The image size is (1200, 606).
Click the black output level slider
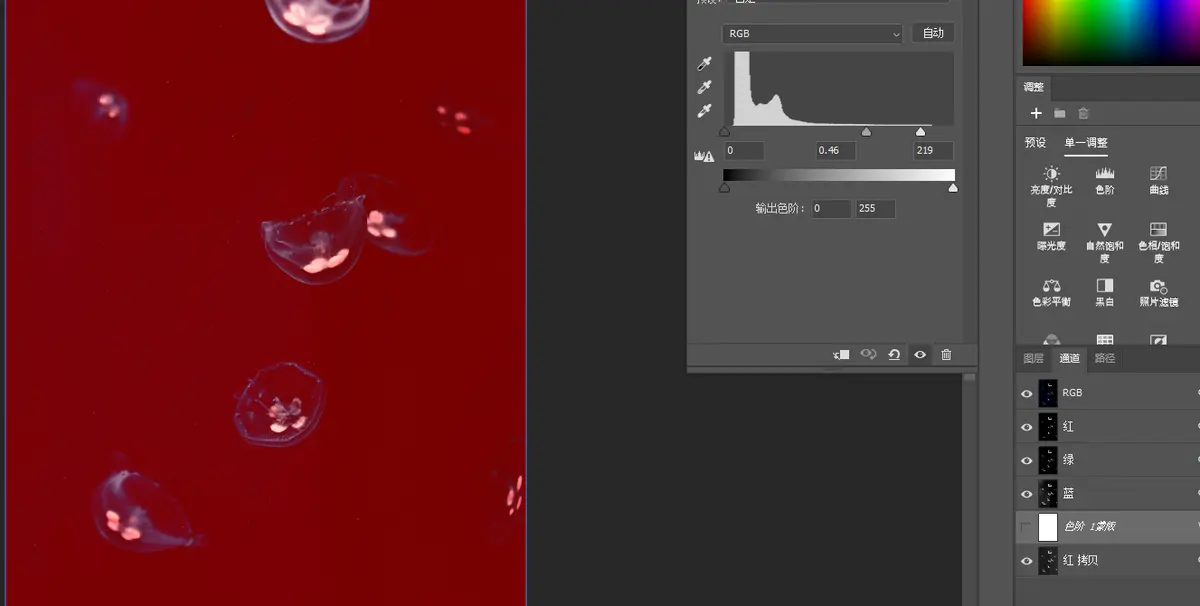click(724, 188)
